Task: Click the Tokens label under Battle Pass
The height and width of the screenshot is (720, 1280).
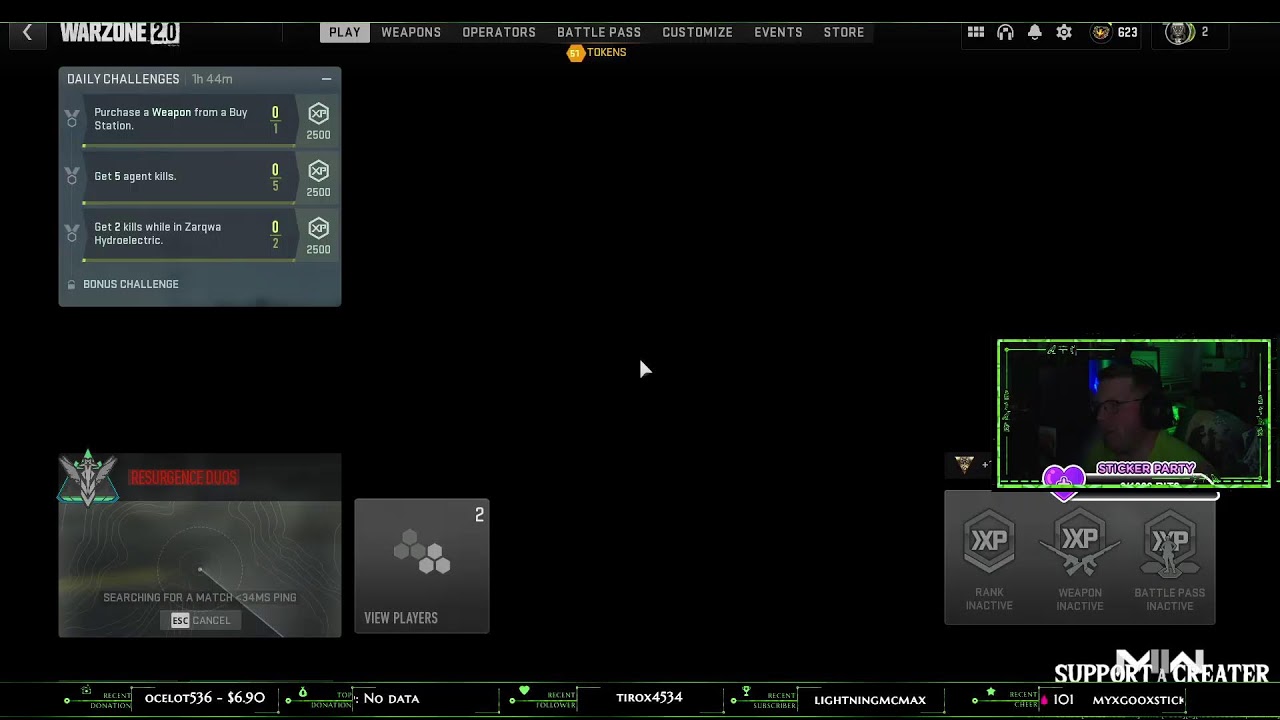Action: pyautogui.click(x=607, y=53)
